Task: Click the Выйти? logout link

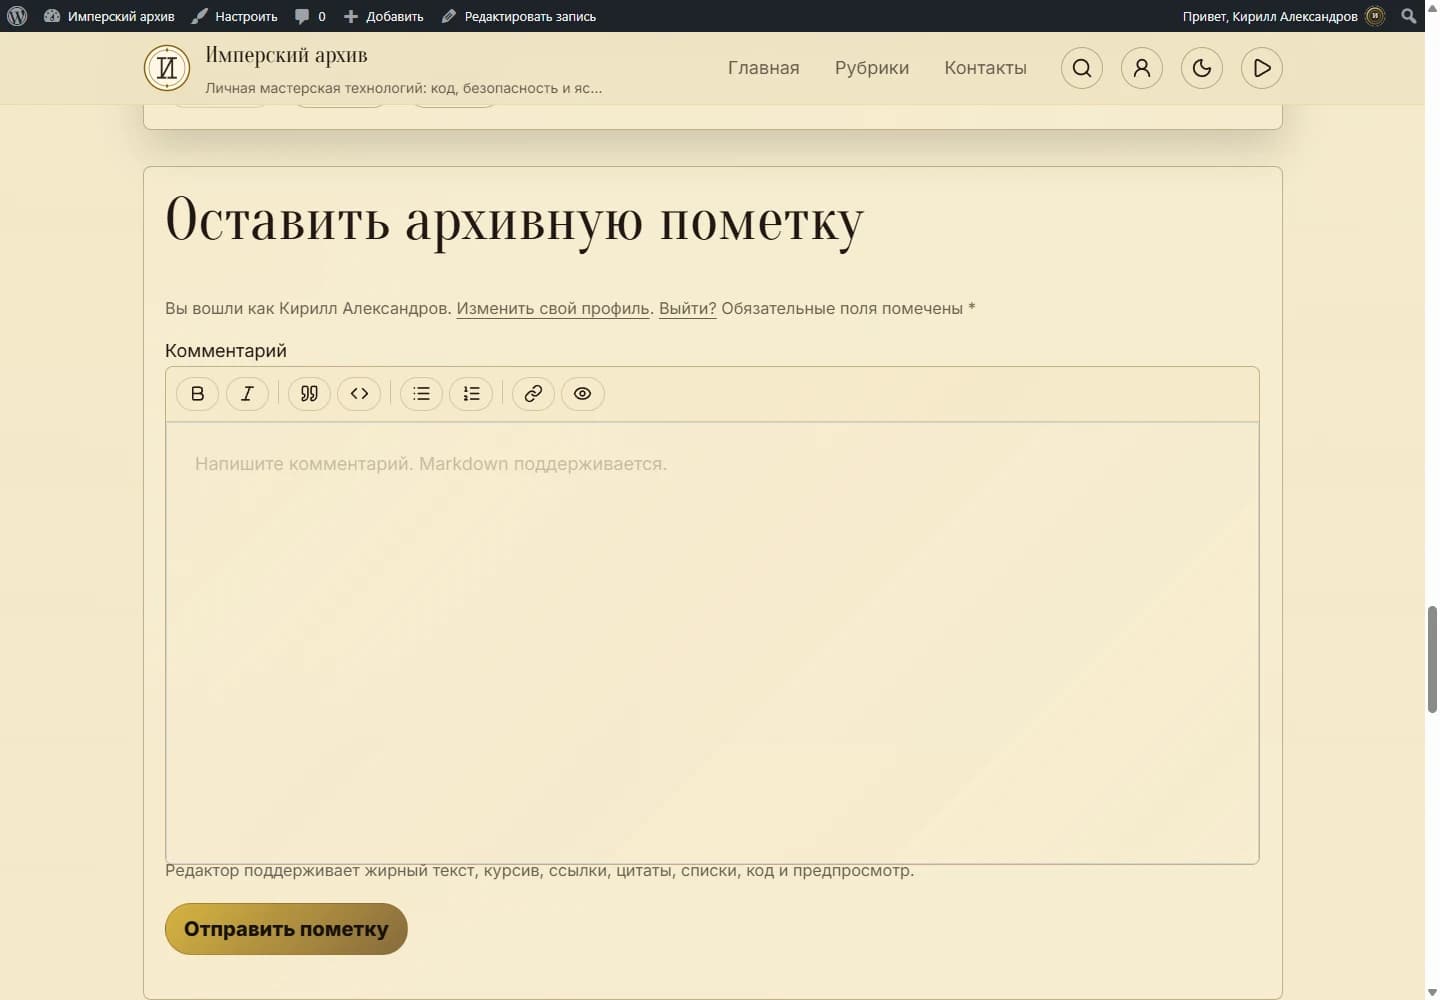Action: click(x=688, y=308)
